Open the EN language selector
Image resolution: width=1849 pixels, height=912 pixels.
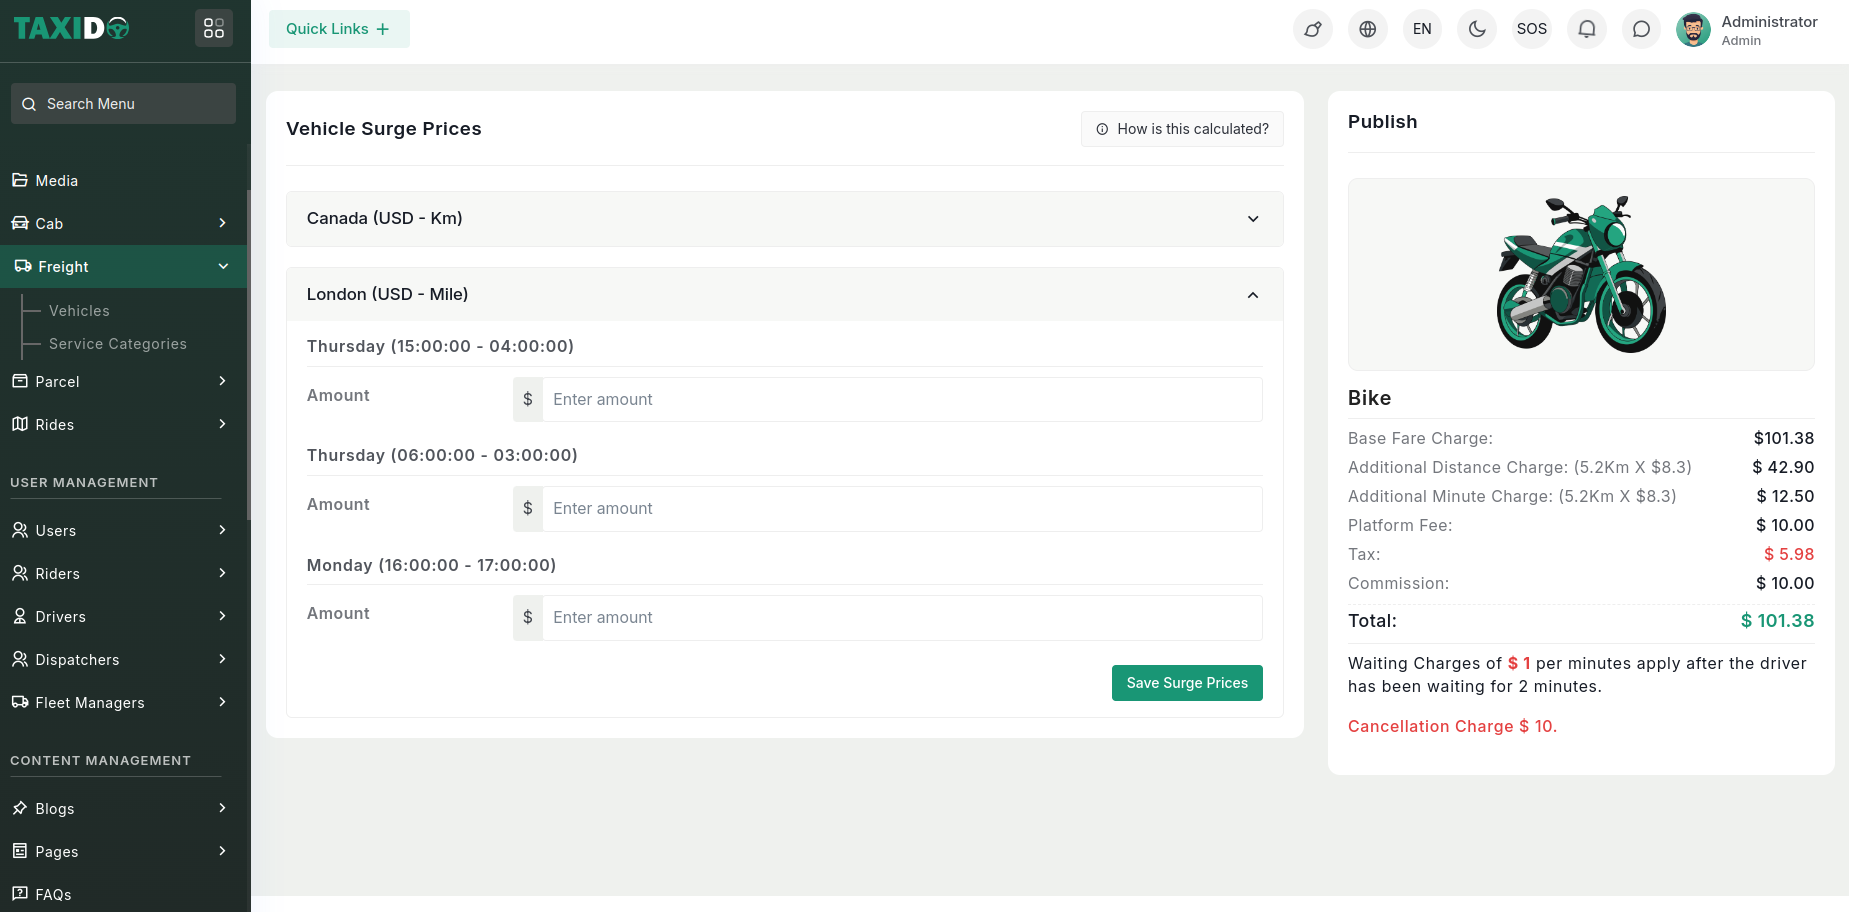click(1421, 29)
